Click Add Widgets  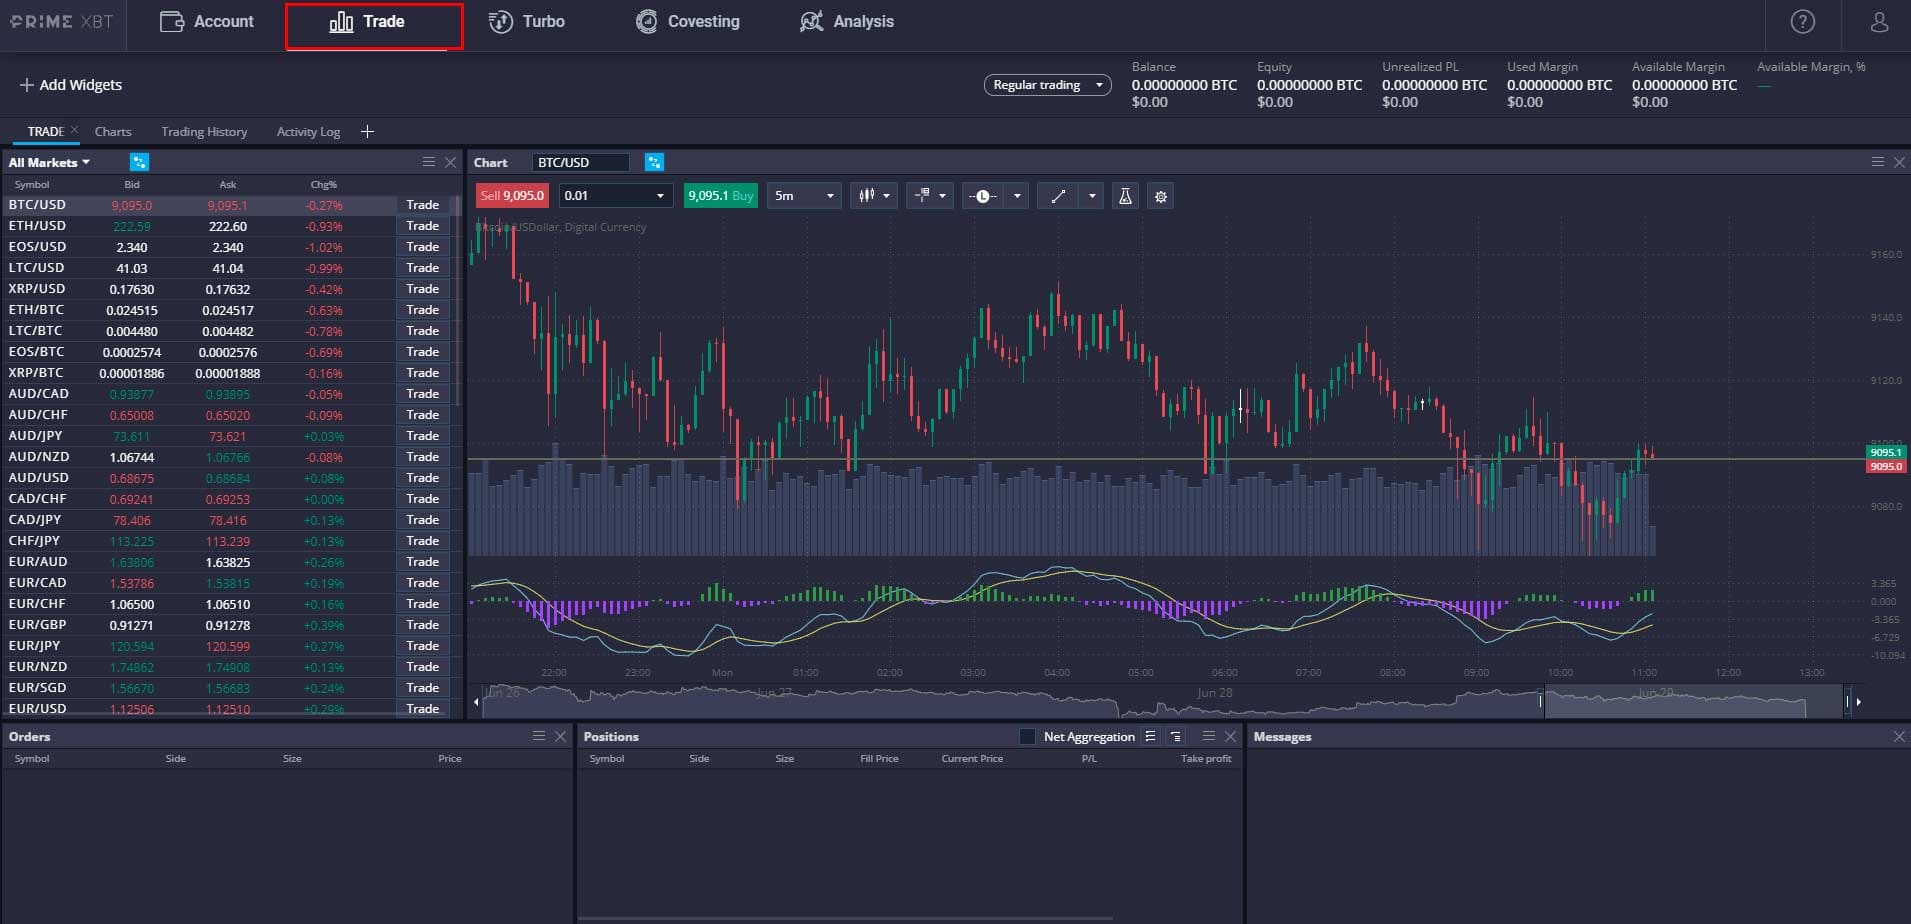tap(71, 85)
